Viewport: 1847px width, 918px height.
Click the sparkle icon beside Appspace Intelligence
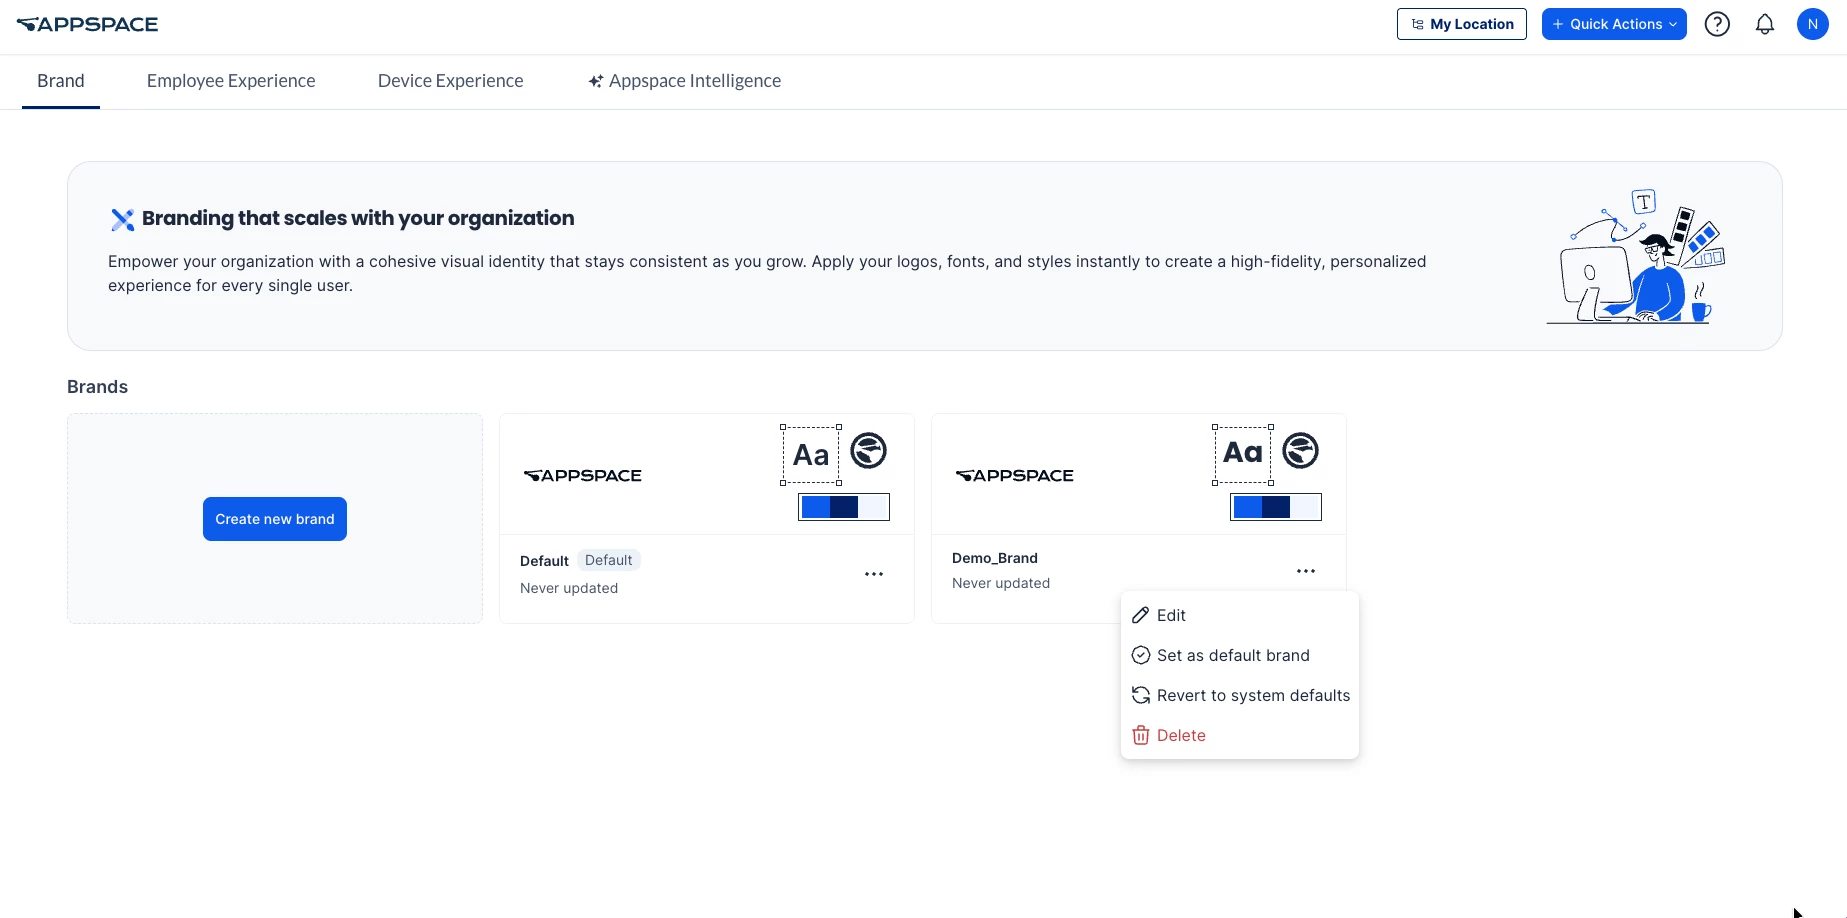tap(595, 81)
